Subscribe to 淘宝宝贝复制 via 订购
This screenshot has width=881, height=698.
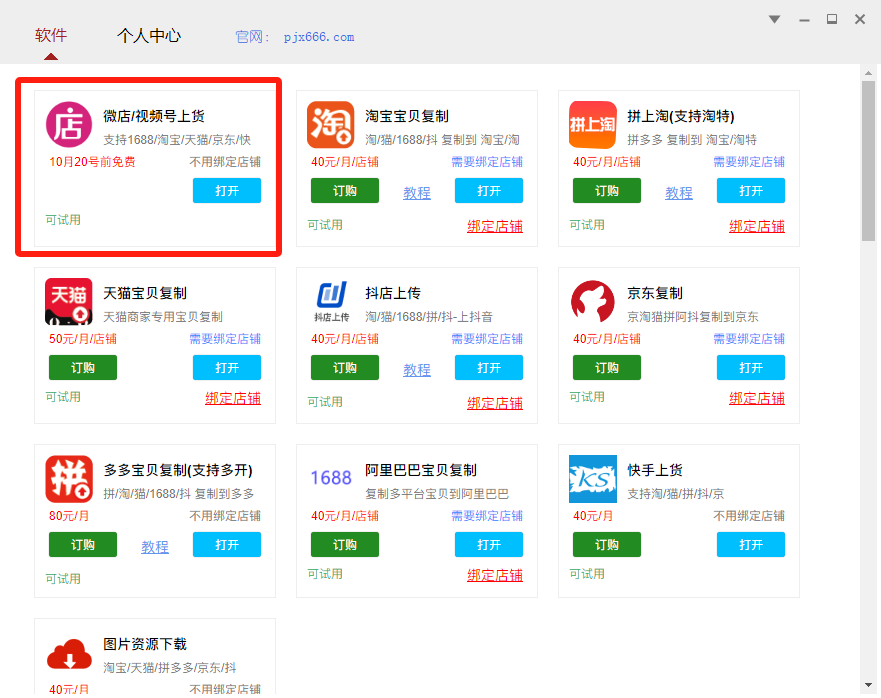point(345,191)
